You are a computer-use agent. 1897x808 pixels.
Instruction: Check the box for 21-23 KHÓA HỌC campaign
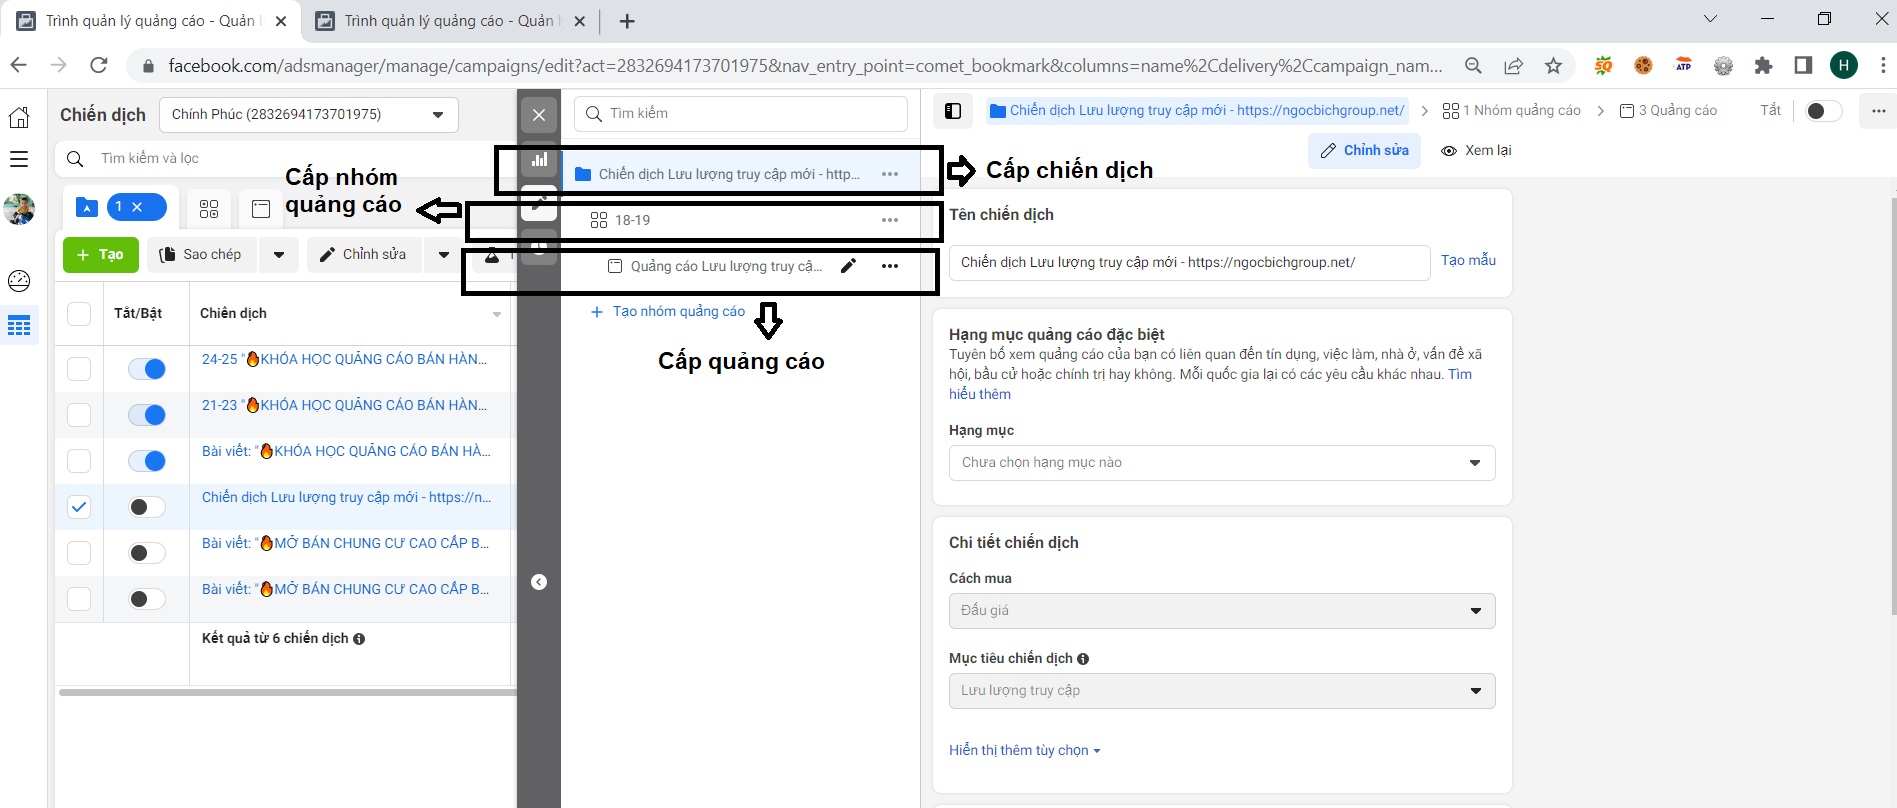(x=79, y=415)
